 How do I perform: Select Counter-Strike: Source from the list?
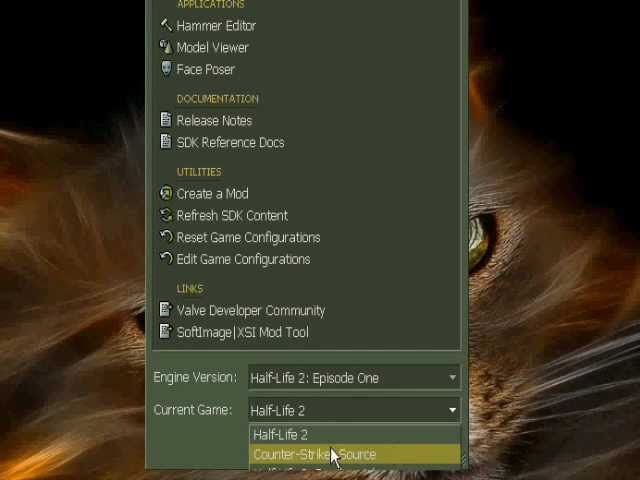pos(354,454)
